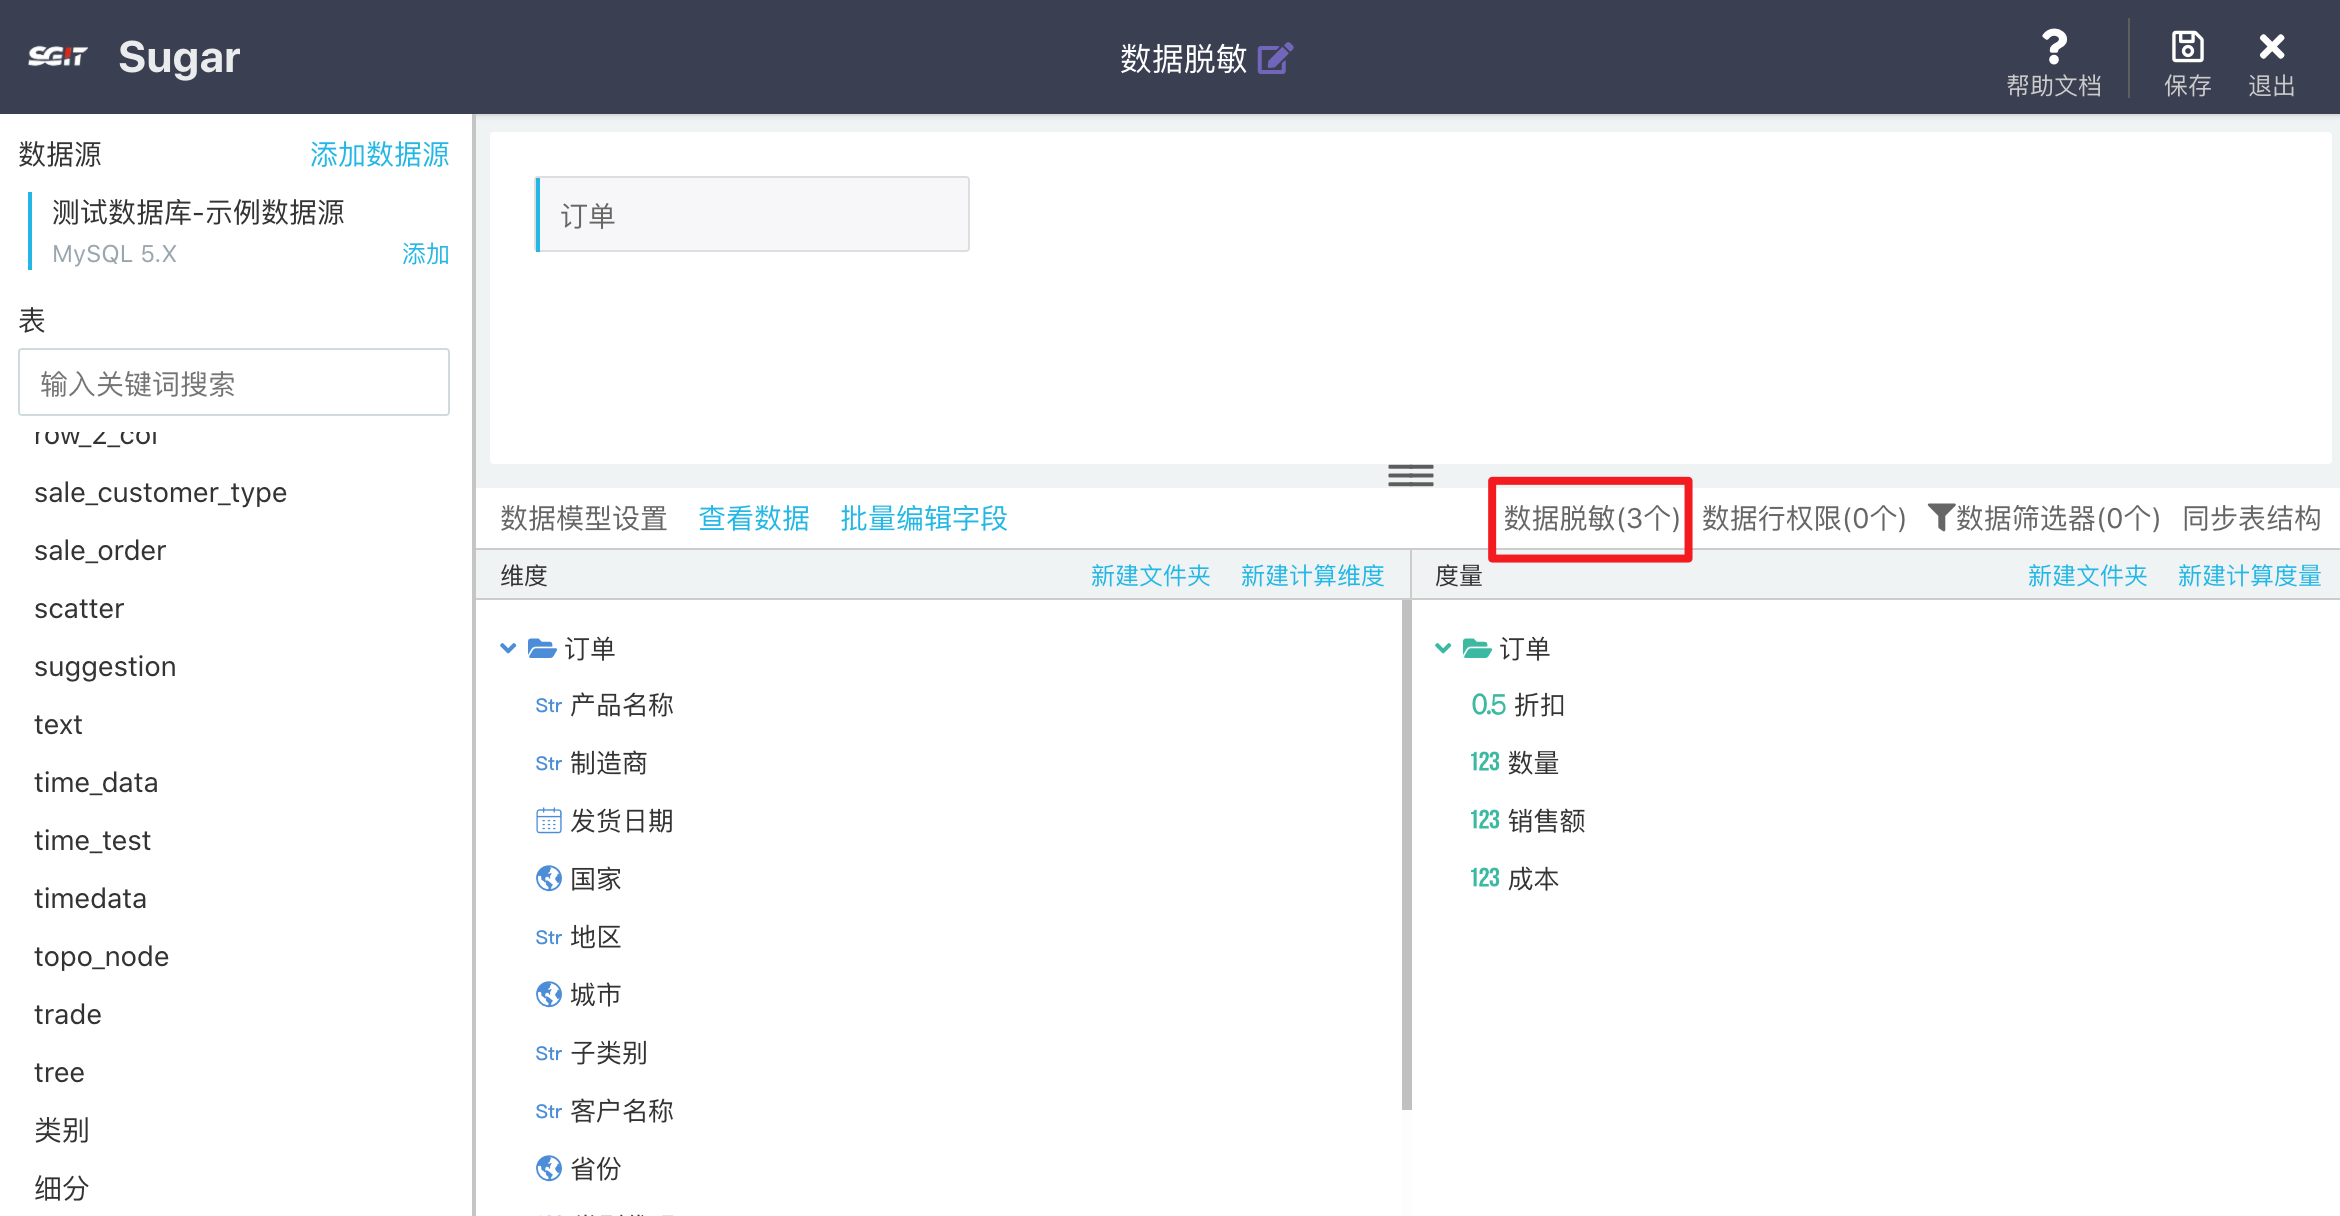The height and width of the screenshot is (1216, 2340).
Task: Click the 123 number icon beside 销售额
Action: pos(1485,821)
